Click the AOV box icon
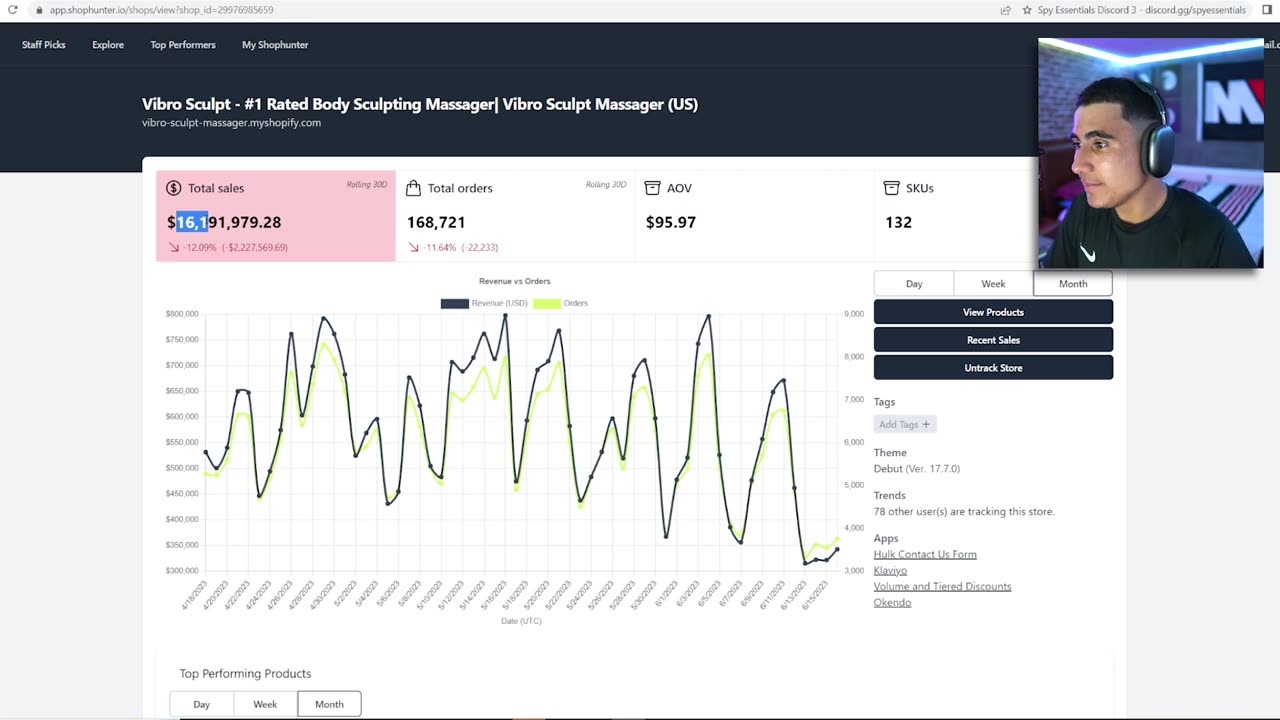 pos(652,188)
